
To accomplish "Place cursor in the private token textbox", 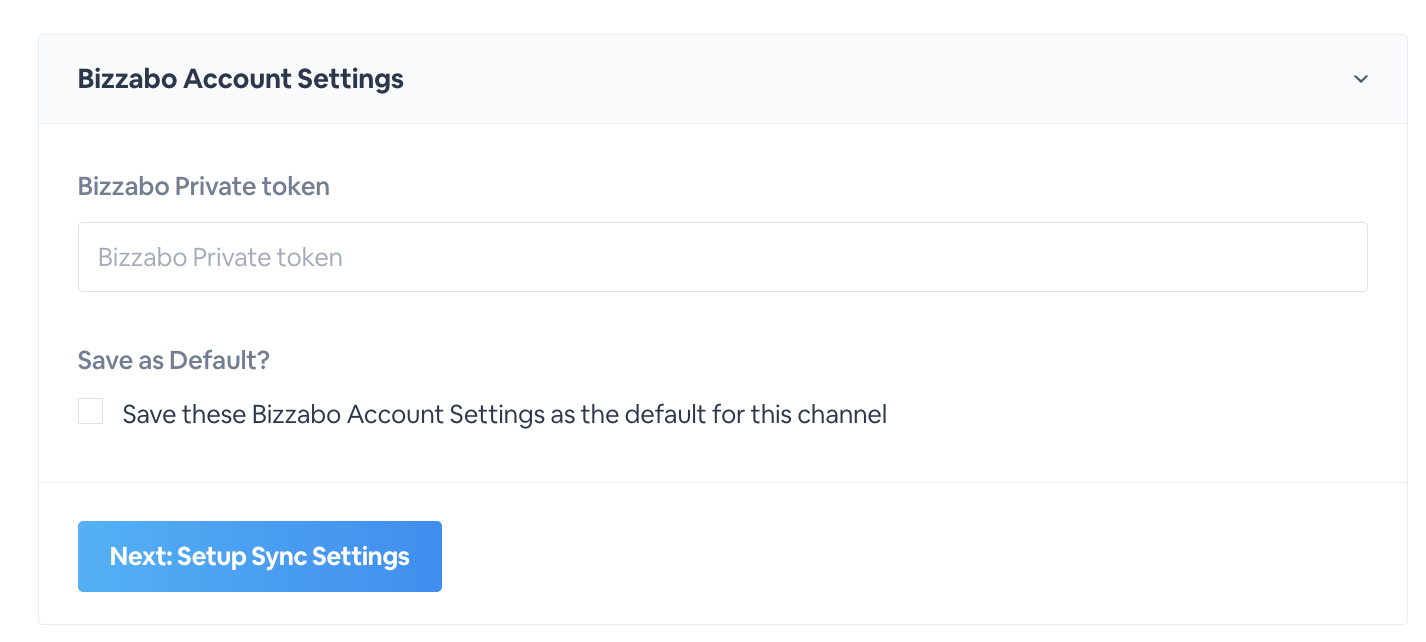I will [722, 257].
